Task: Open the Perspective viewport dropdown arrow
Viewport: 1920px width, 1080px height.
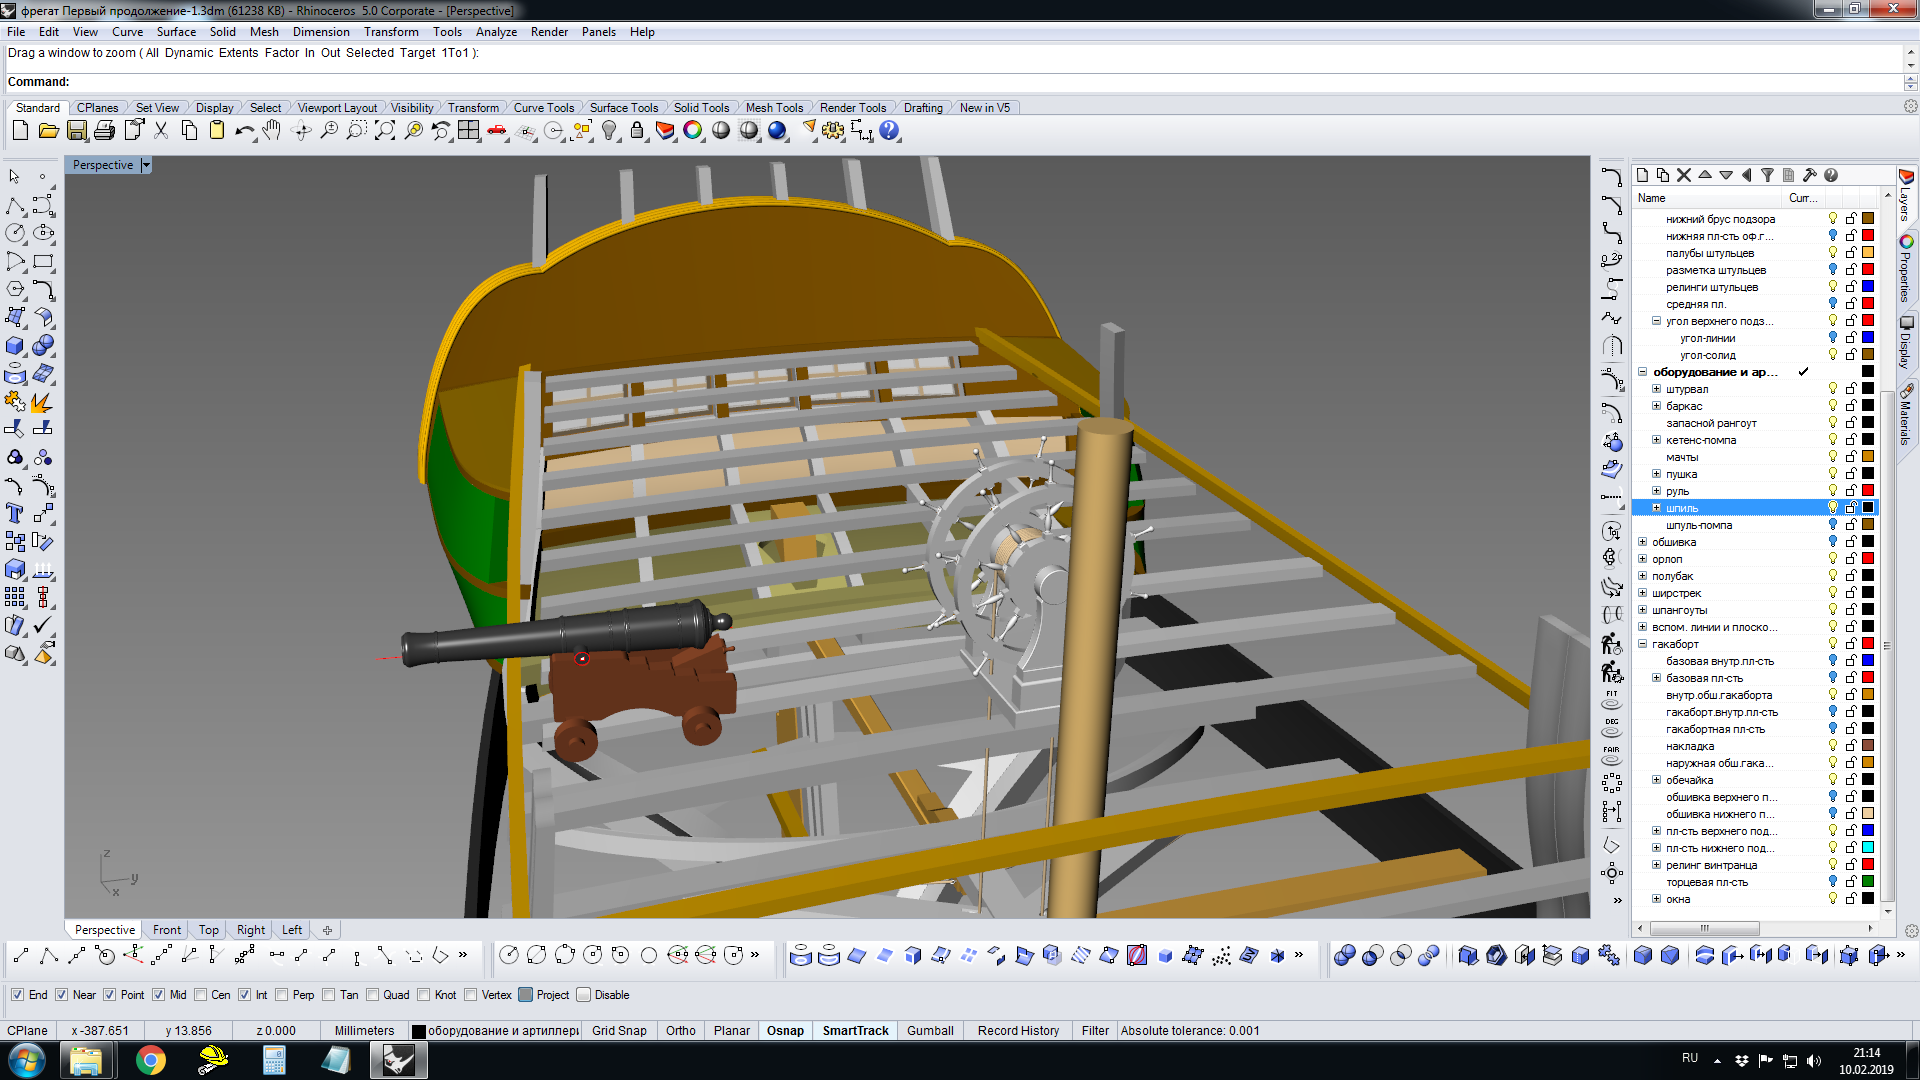Action: pos(146,165)
